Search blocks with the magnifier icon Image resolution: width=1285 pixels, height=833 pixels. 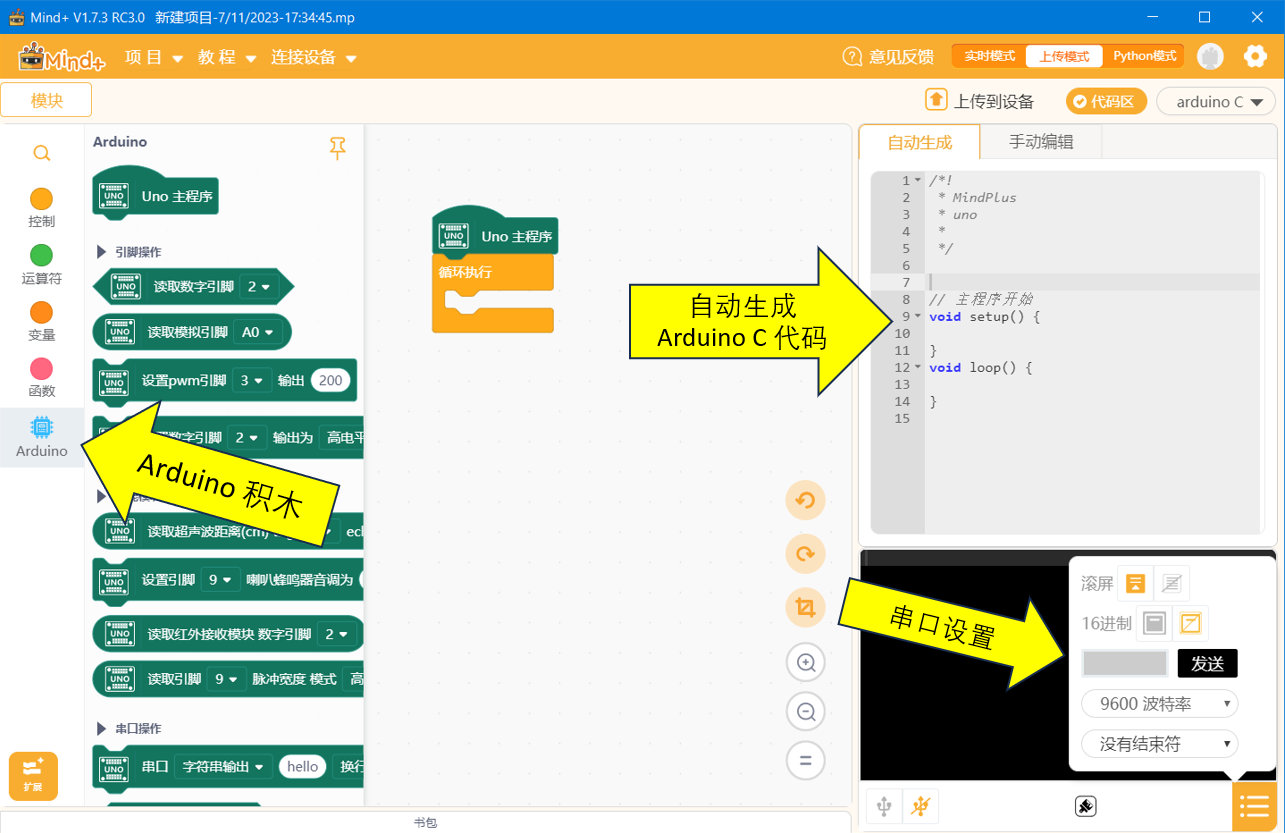point(41,153)
